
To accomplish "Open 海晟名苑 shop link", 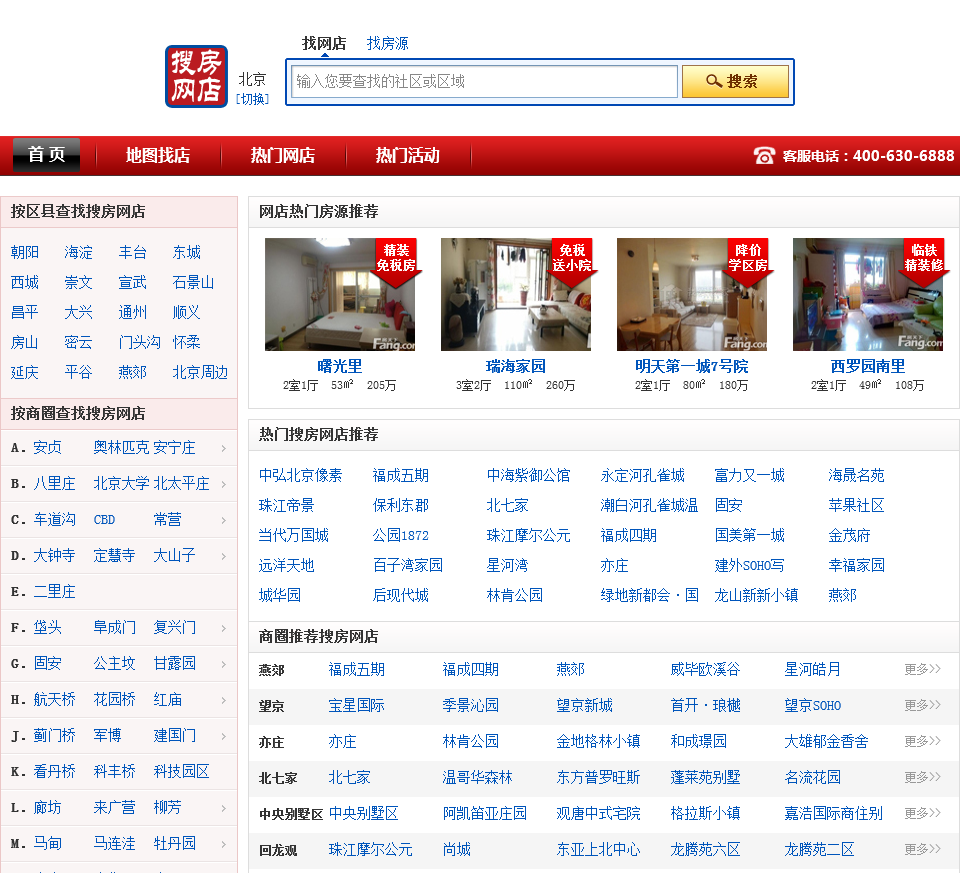I will [857, 475].
